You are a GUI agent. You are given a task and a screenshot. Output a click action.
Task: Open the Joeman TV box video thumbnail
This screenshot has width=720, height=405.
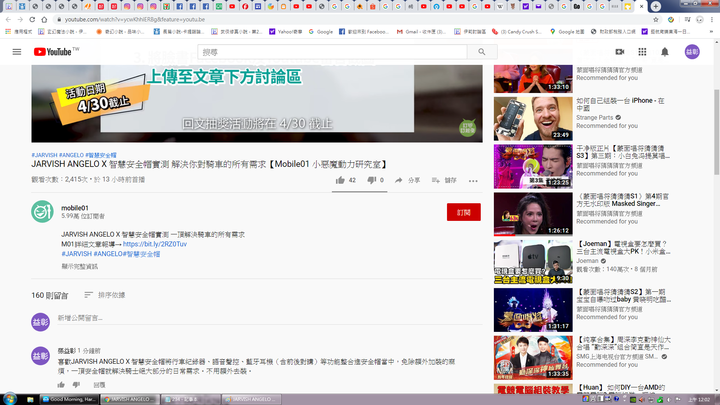[533, 262]
